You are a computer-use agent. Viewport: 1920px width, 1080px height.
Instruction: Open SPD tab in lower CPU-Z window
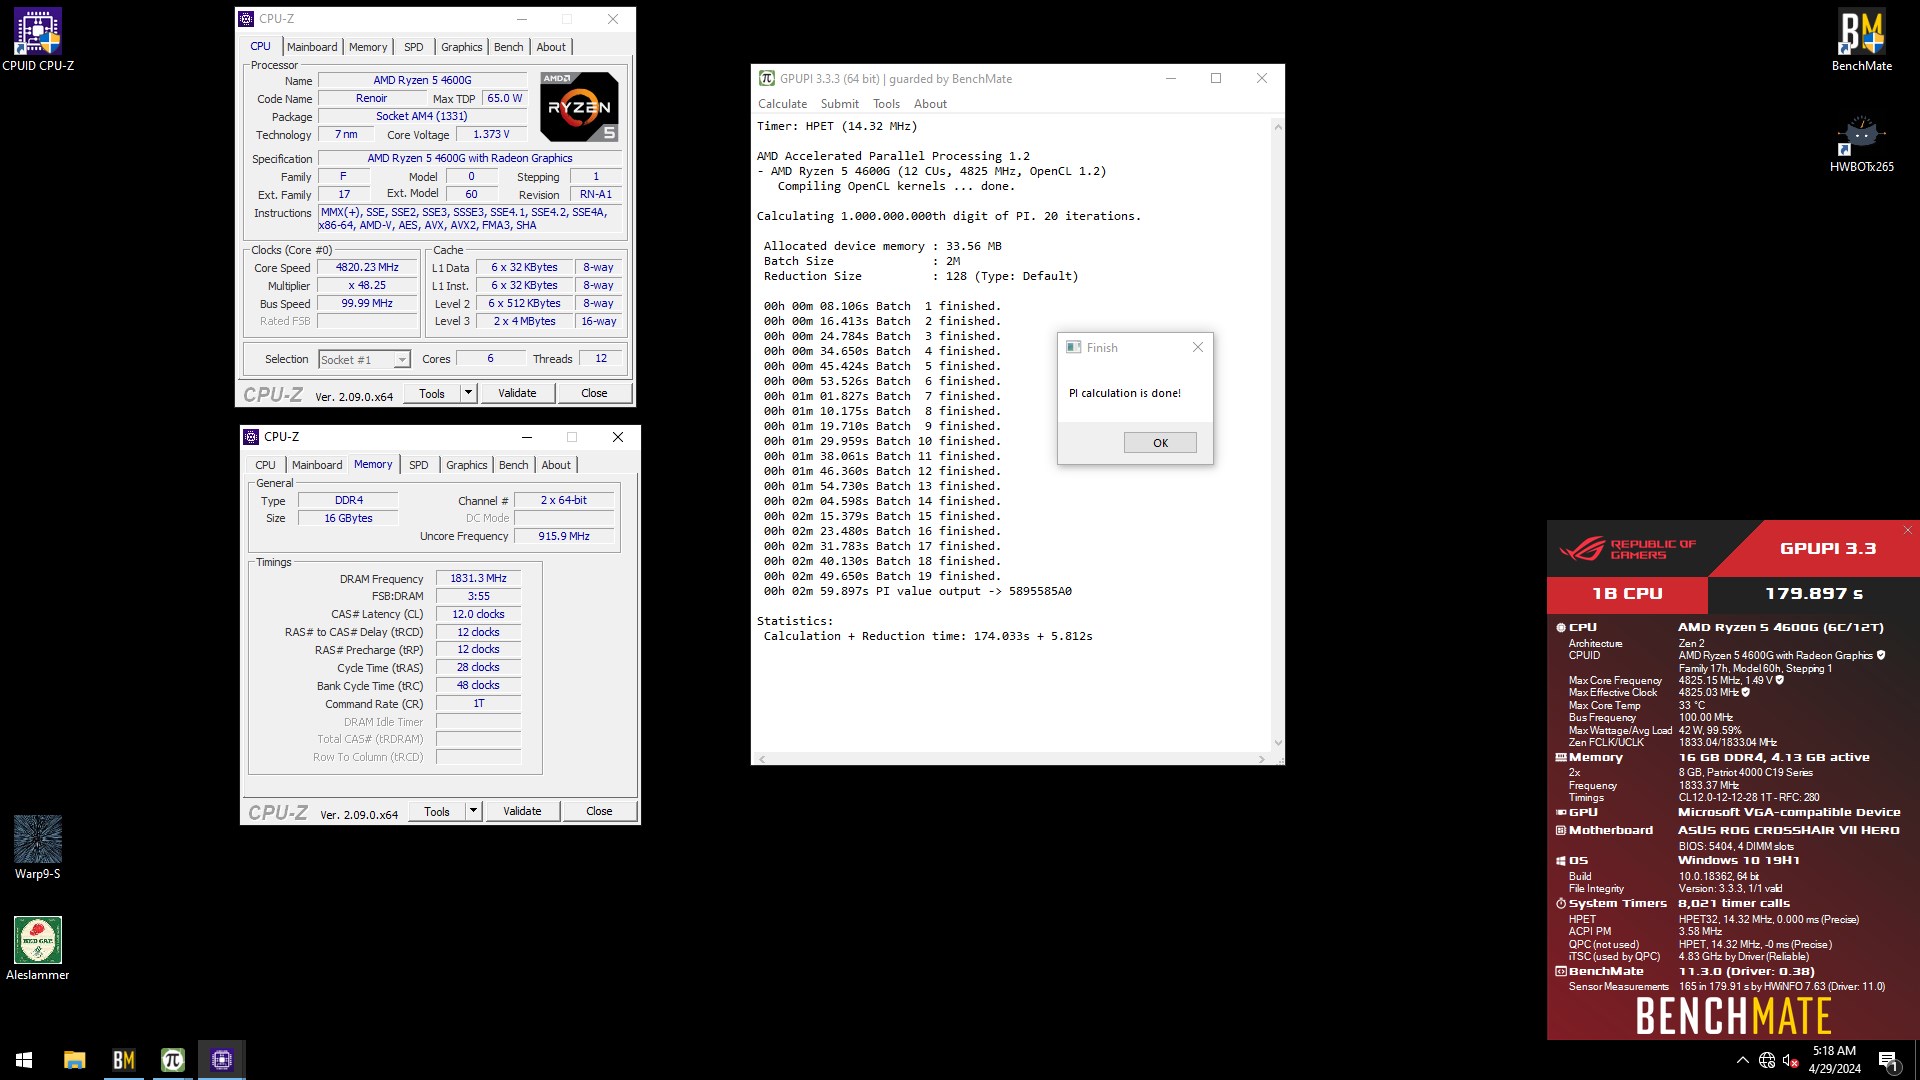pos(419,465)
